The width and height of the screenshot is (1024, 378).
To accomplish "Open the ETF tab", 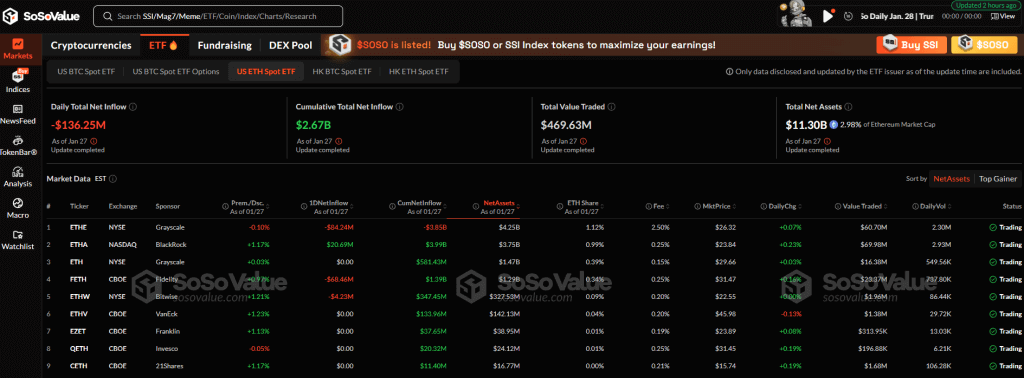I will pos(164,45).
